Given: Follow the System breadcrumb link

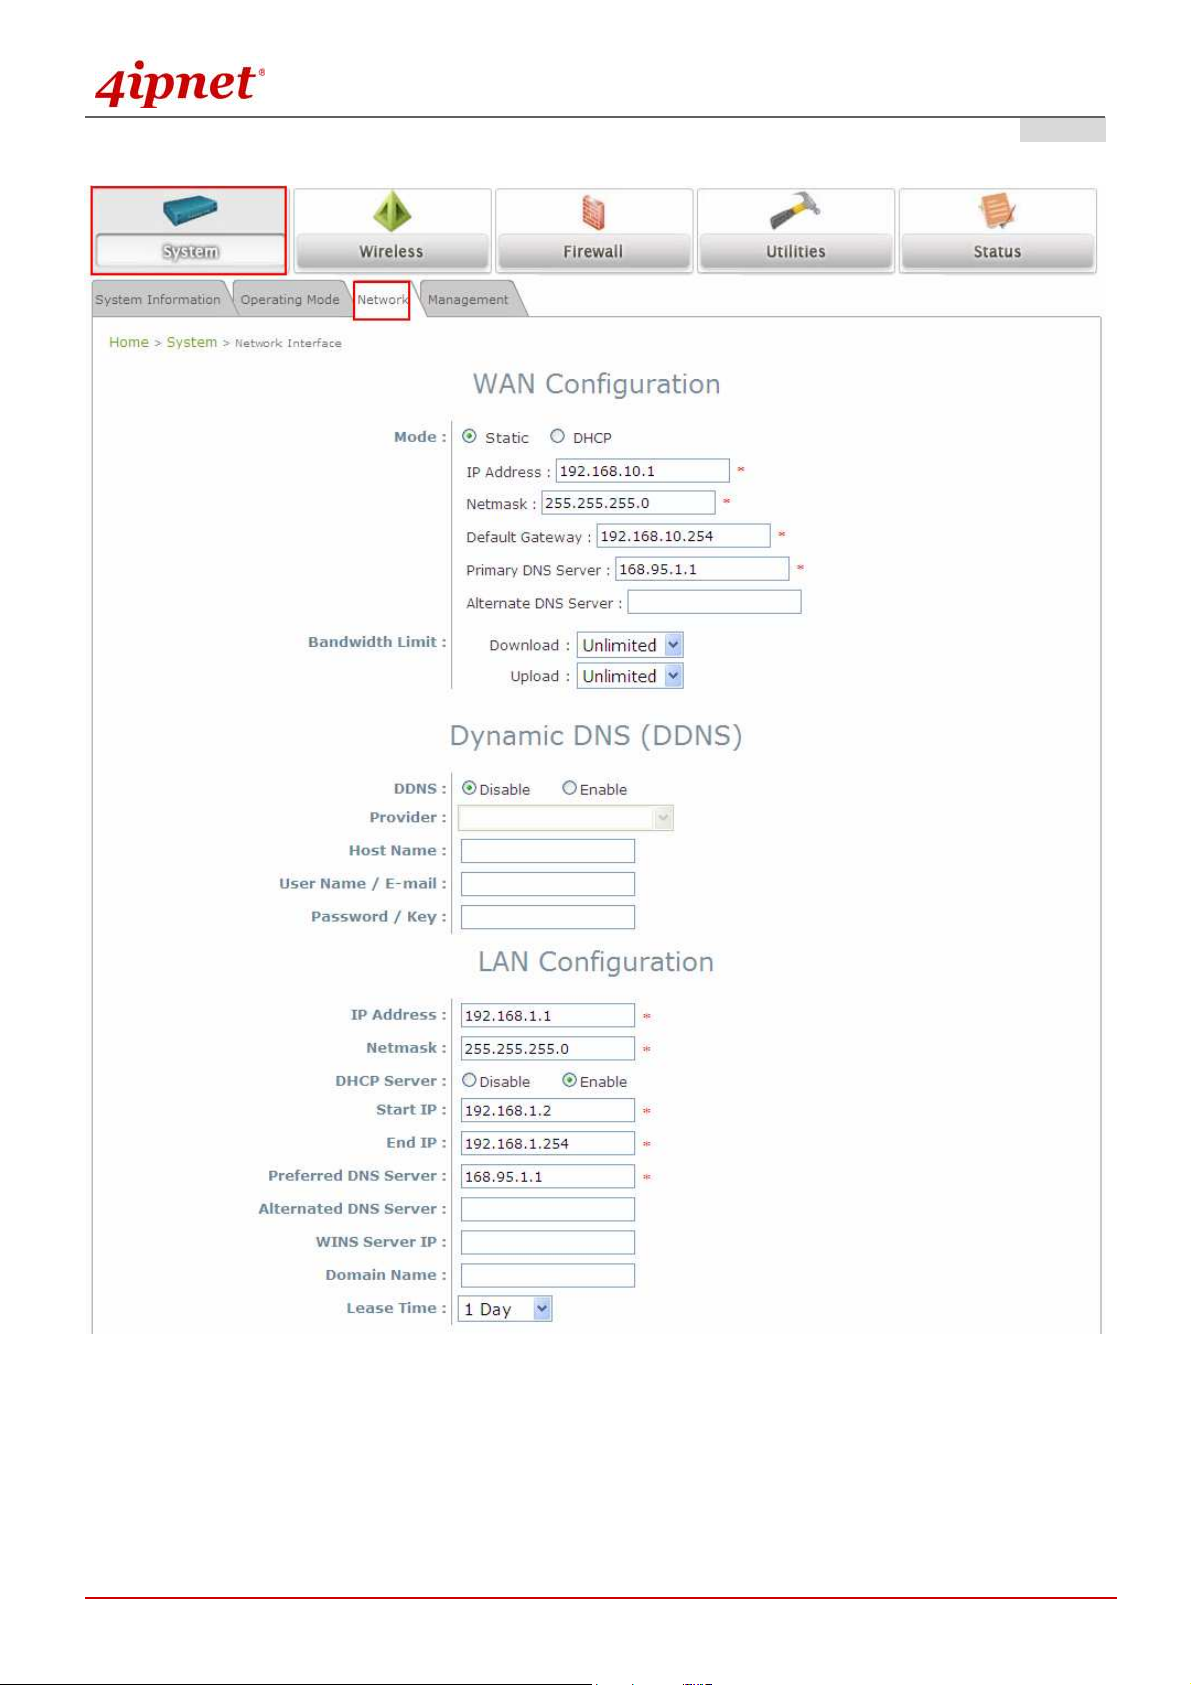Looking at the screenshot, I should coord(192,342).
